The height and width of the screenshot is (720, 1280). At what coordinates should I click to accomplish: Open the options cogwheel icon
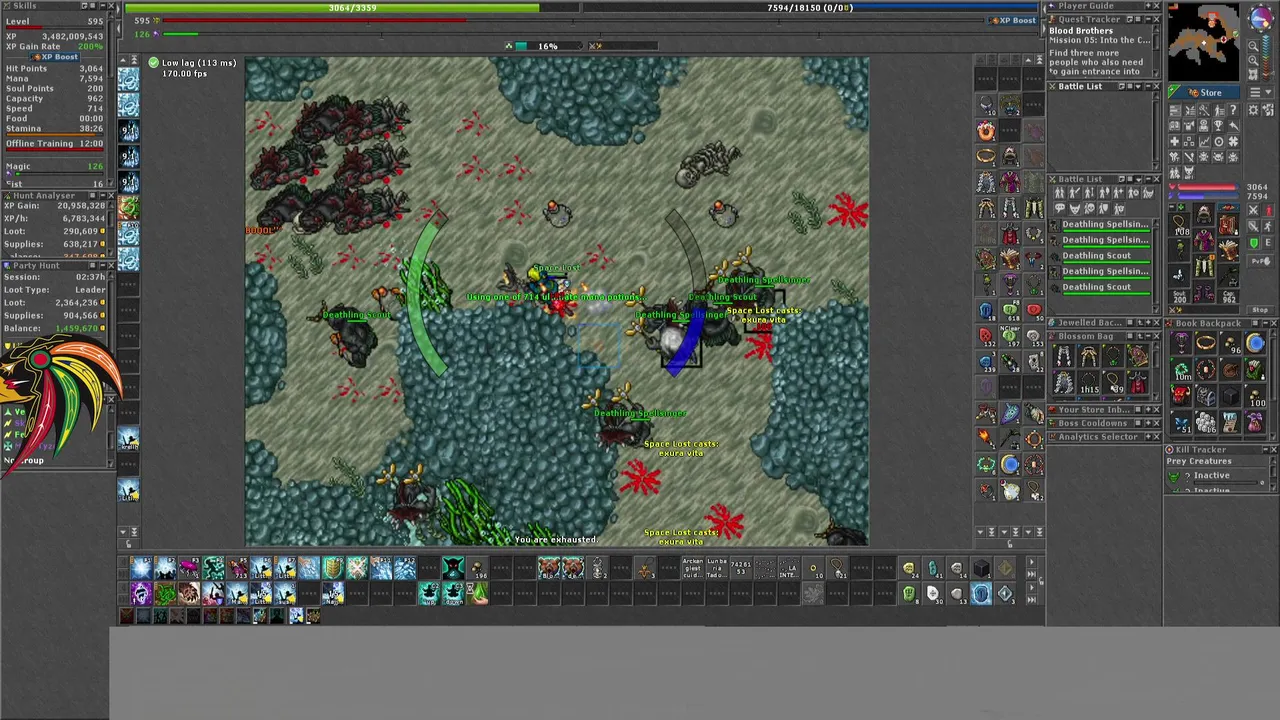click(x=1254, y=110)
